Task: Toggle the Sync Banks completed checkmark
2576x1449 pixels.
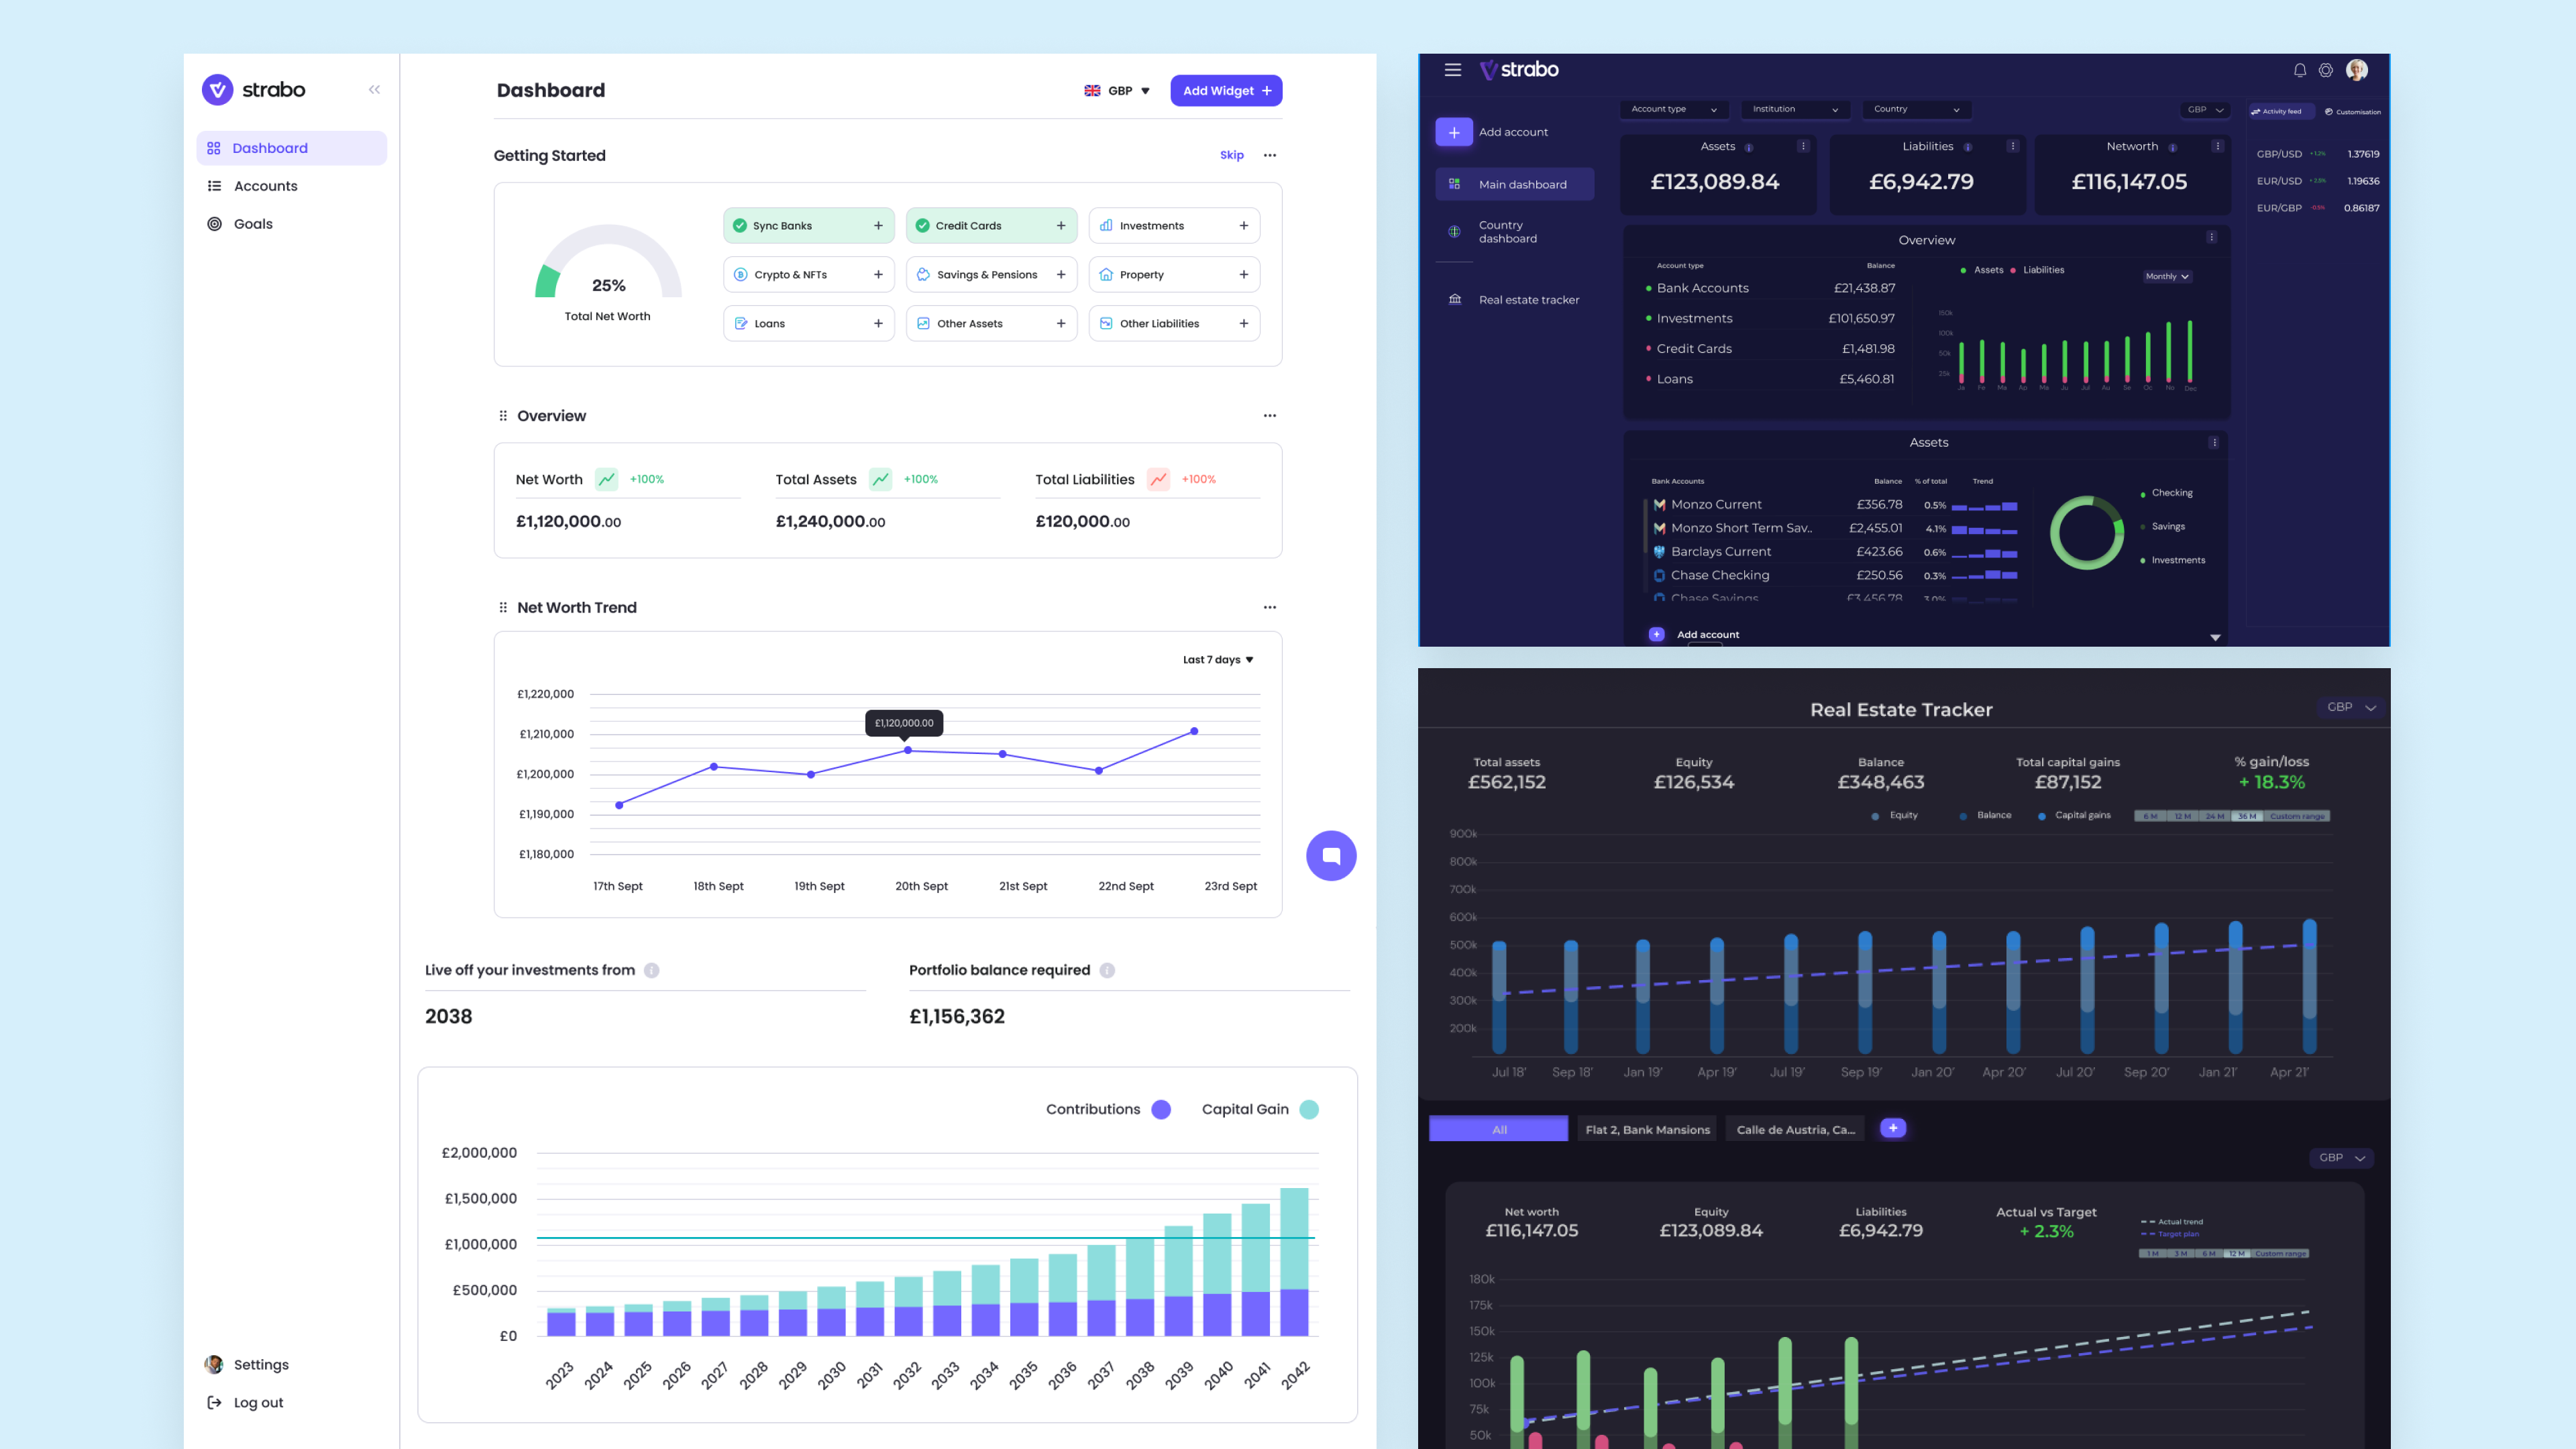Action: click(x=740, y=225)
